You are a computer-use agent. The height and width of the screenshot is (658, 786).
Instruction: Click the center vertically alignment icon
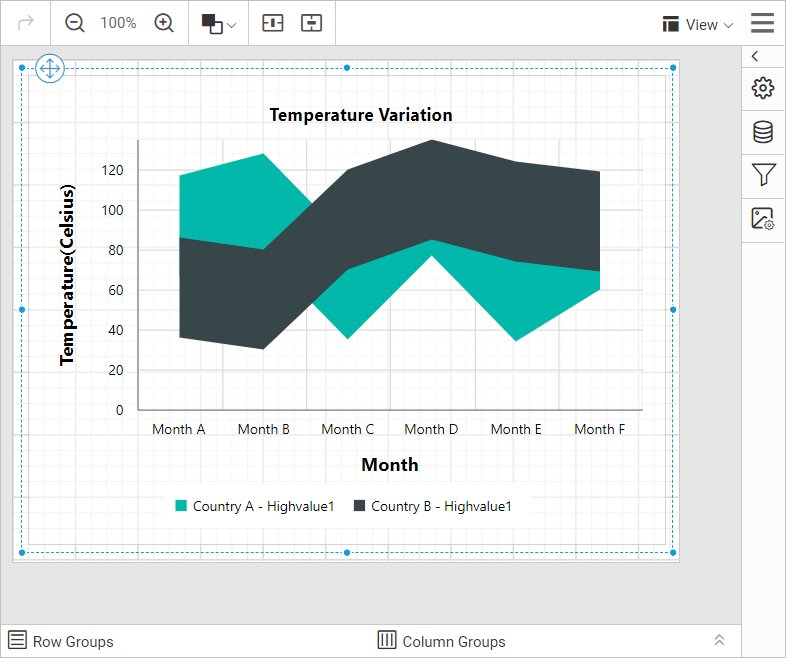(311, 23)
